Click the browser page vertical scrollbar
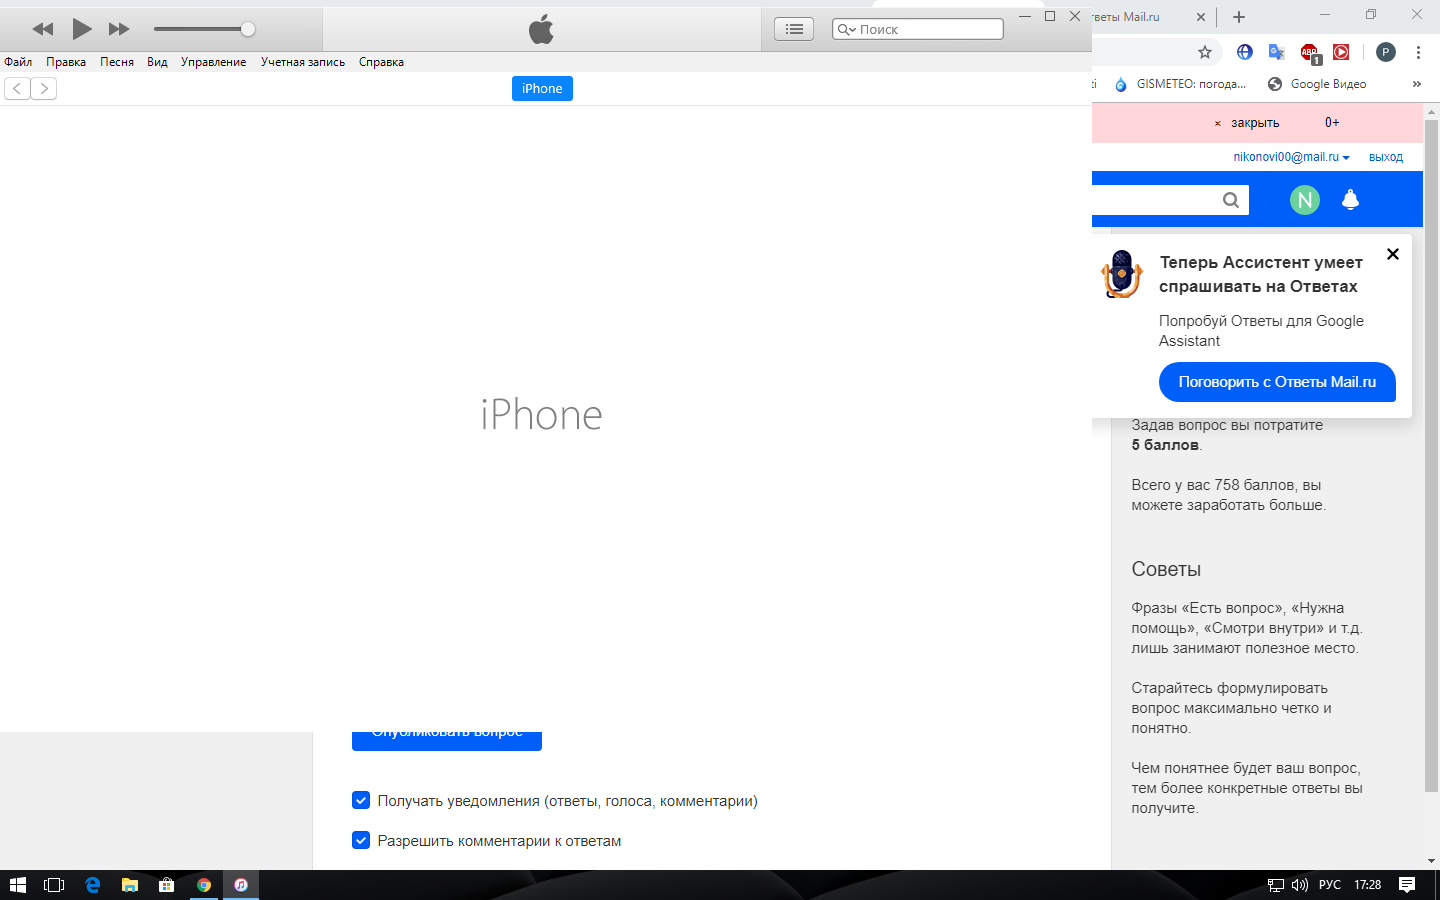1440x900 pixels. pos(1431,455)
